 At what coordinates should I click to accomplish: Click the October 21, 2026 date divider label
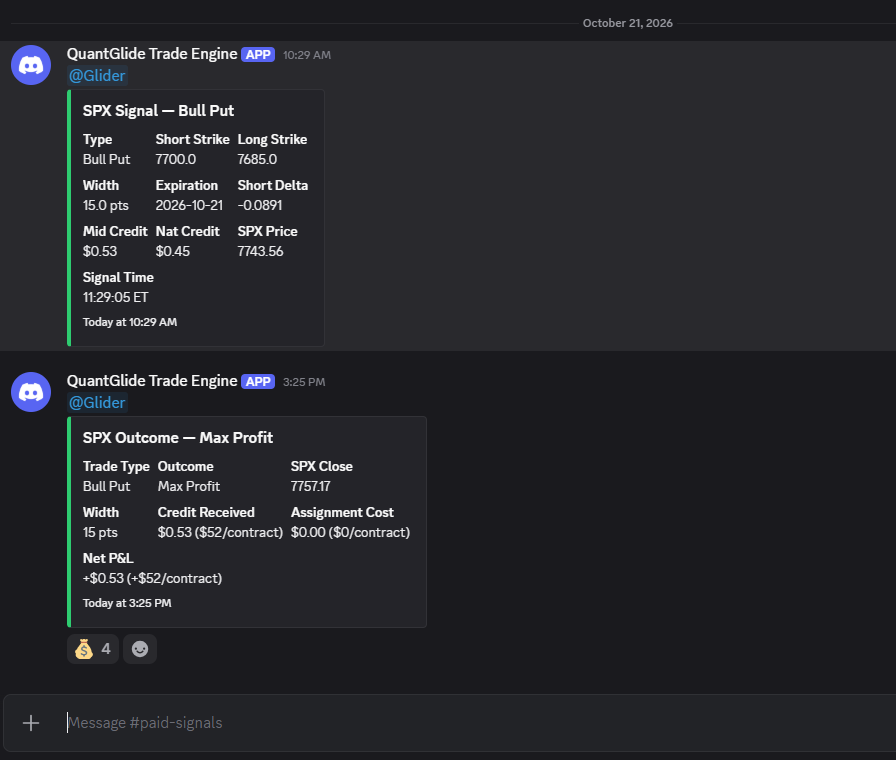[627, 23]
